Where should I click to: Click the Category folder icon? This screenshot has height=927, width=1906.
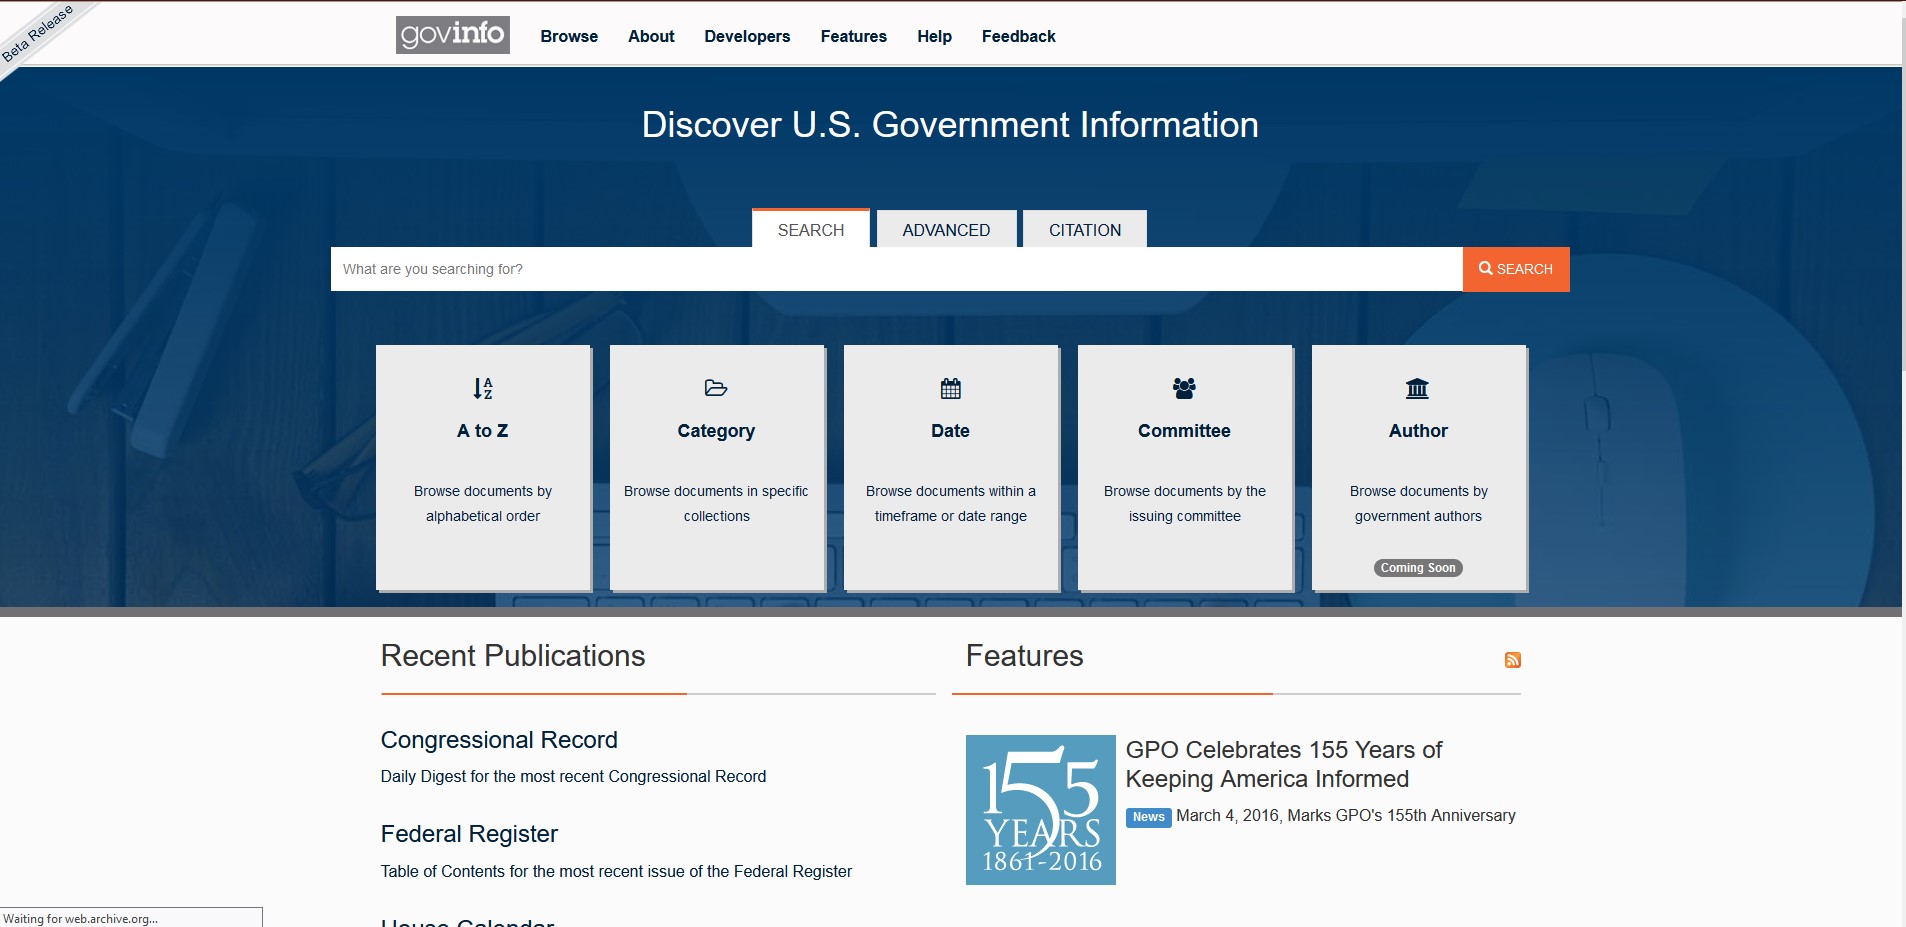click(x=716, y=388)
